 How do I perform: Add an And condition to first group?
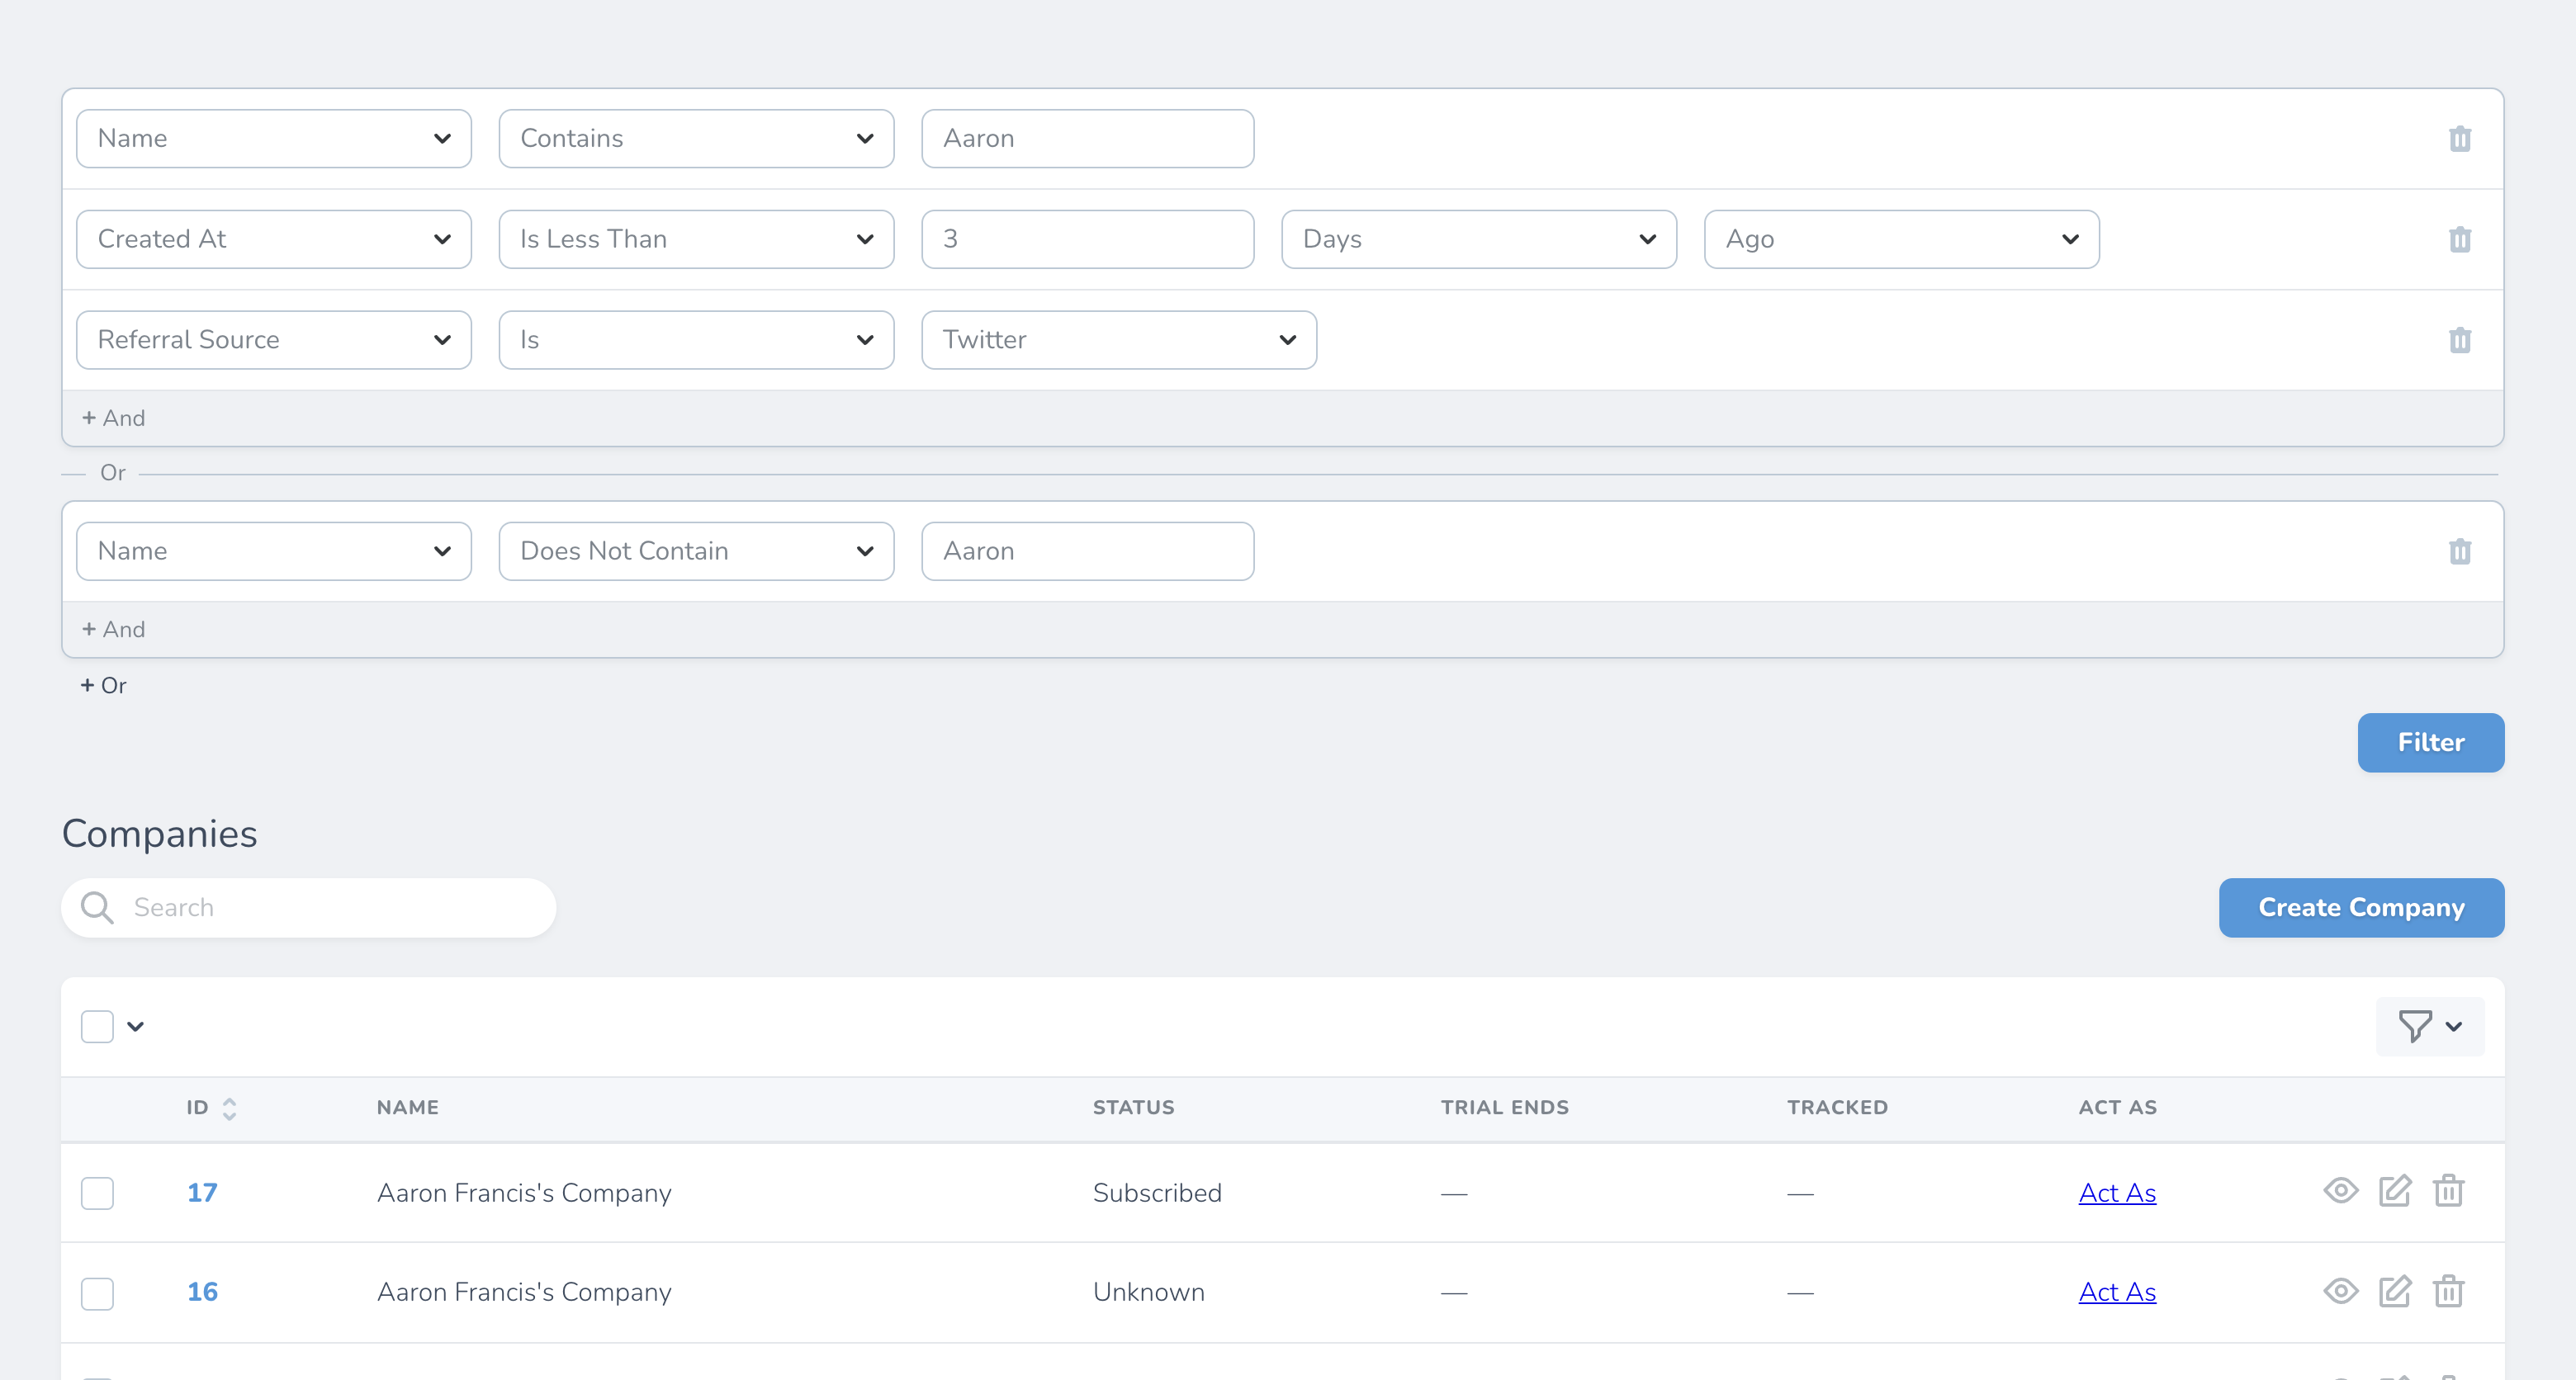[x=114, y=418]
